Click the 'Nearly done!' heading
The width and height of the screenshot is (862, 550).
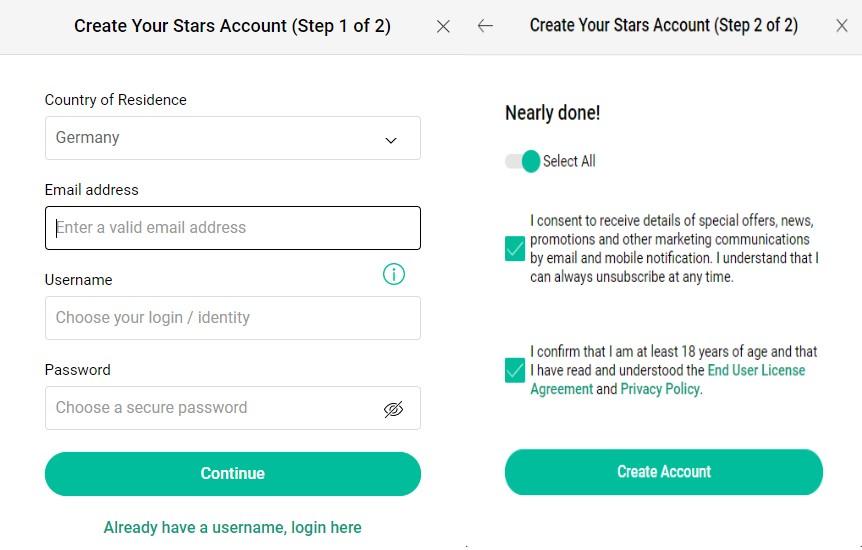(x=552, y=113)
